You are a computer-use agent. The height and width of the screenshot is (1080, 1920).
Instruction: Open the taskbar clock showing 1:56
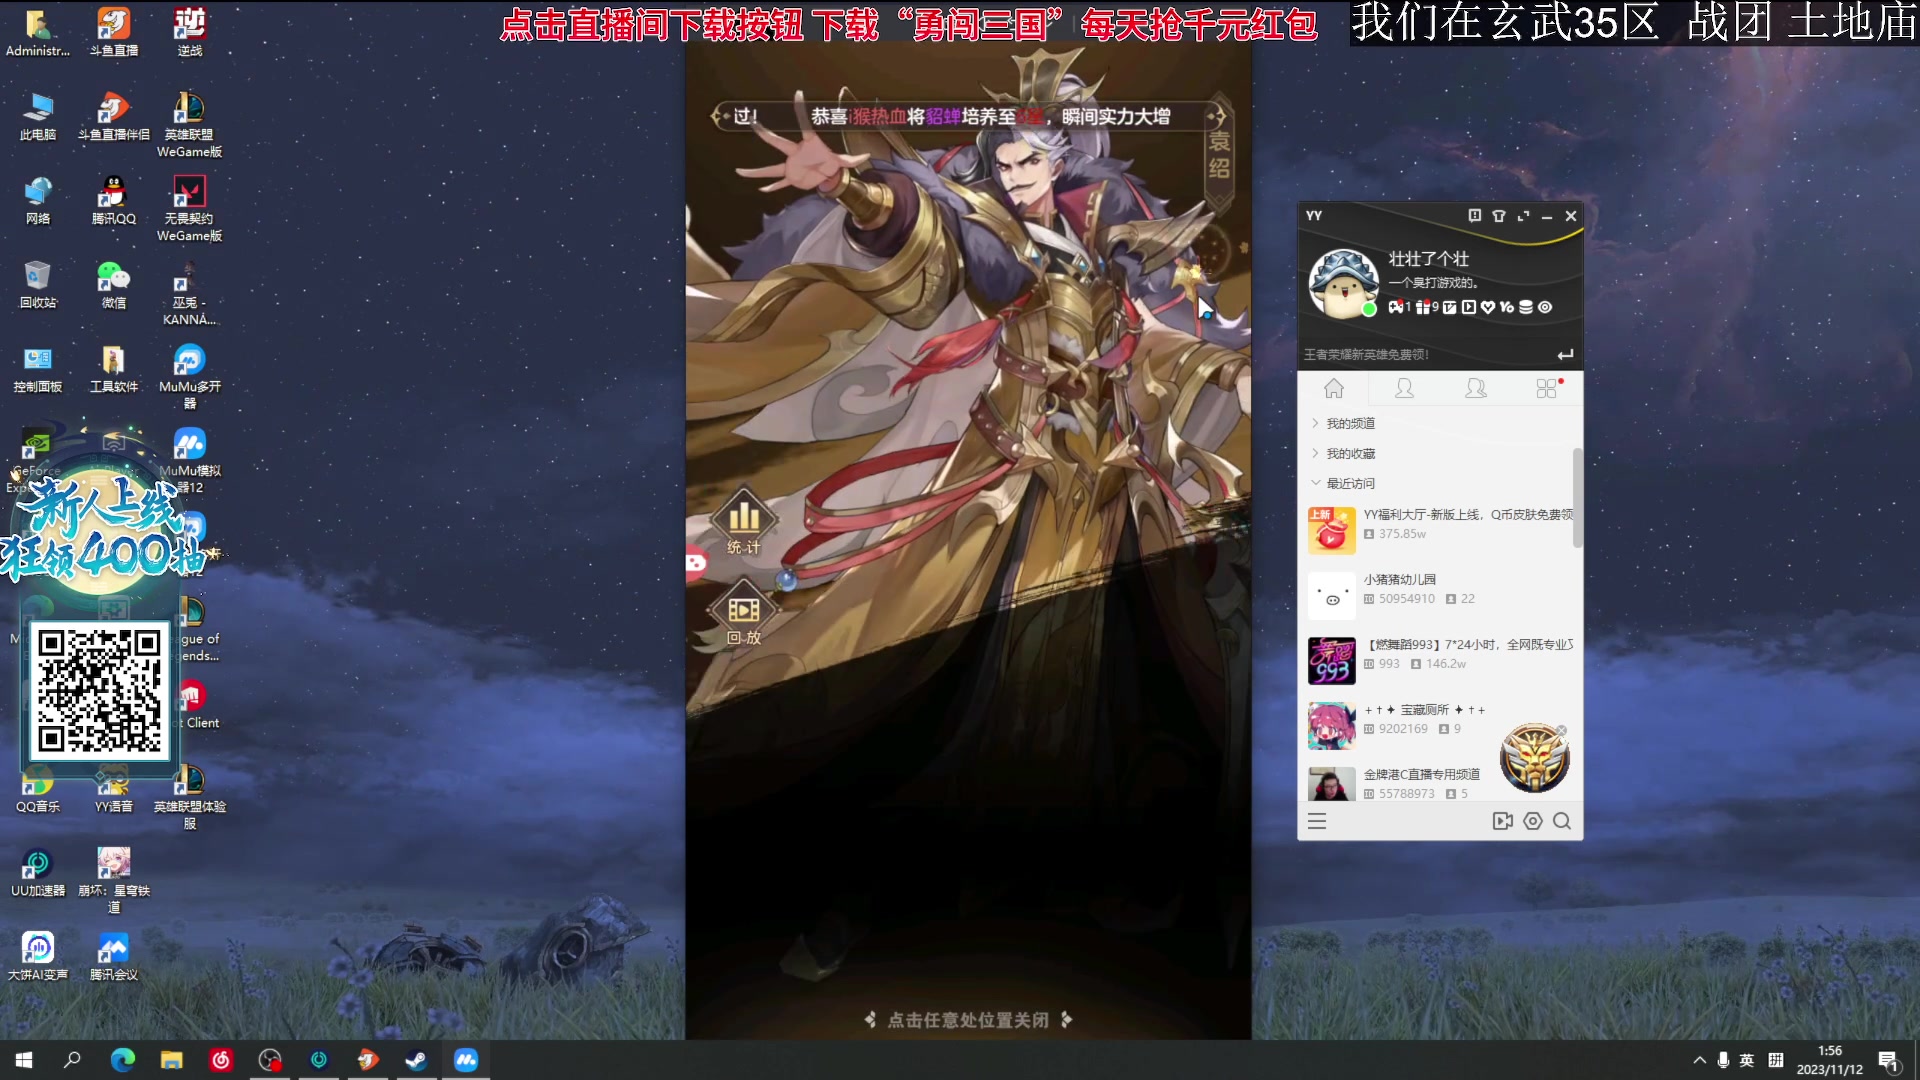(1830, 1060)
